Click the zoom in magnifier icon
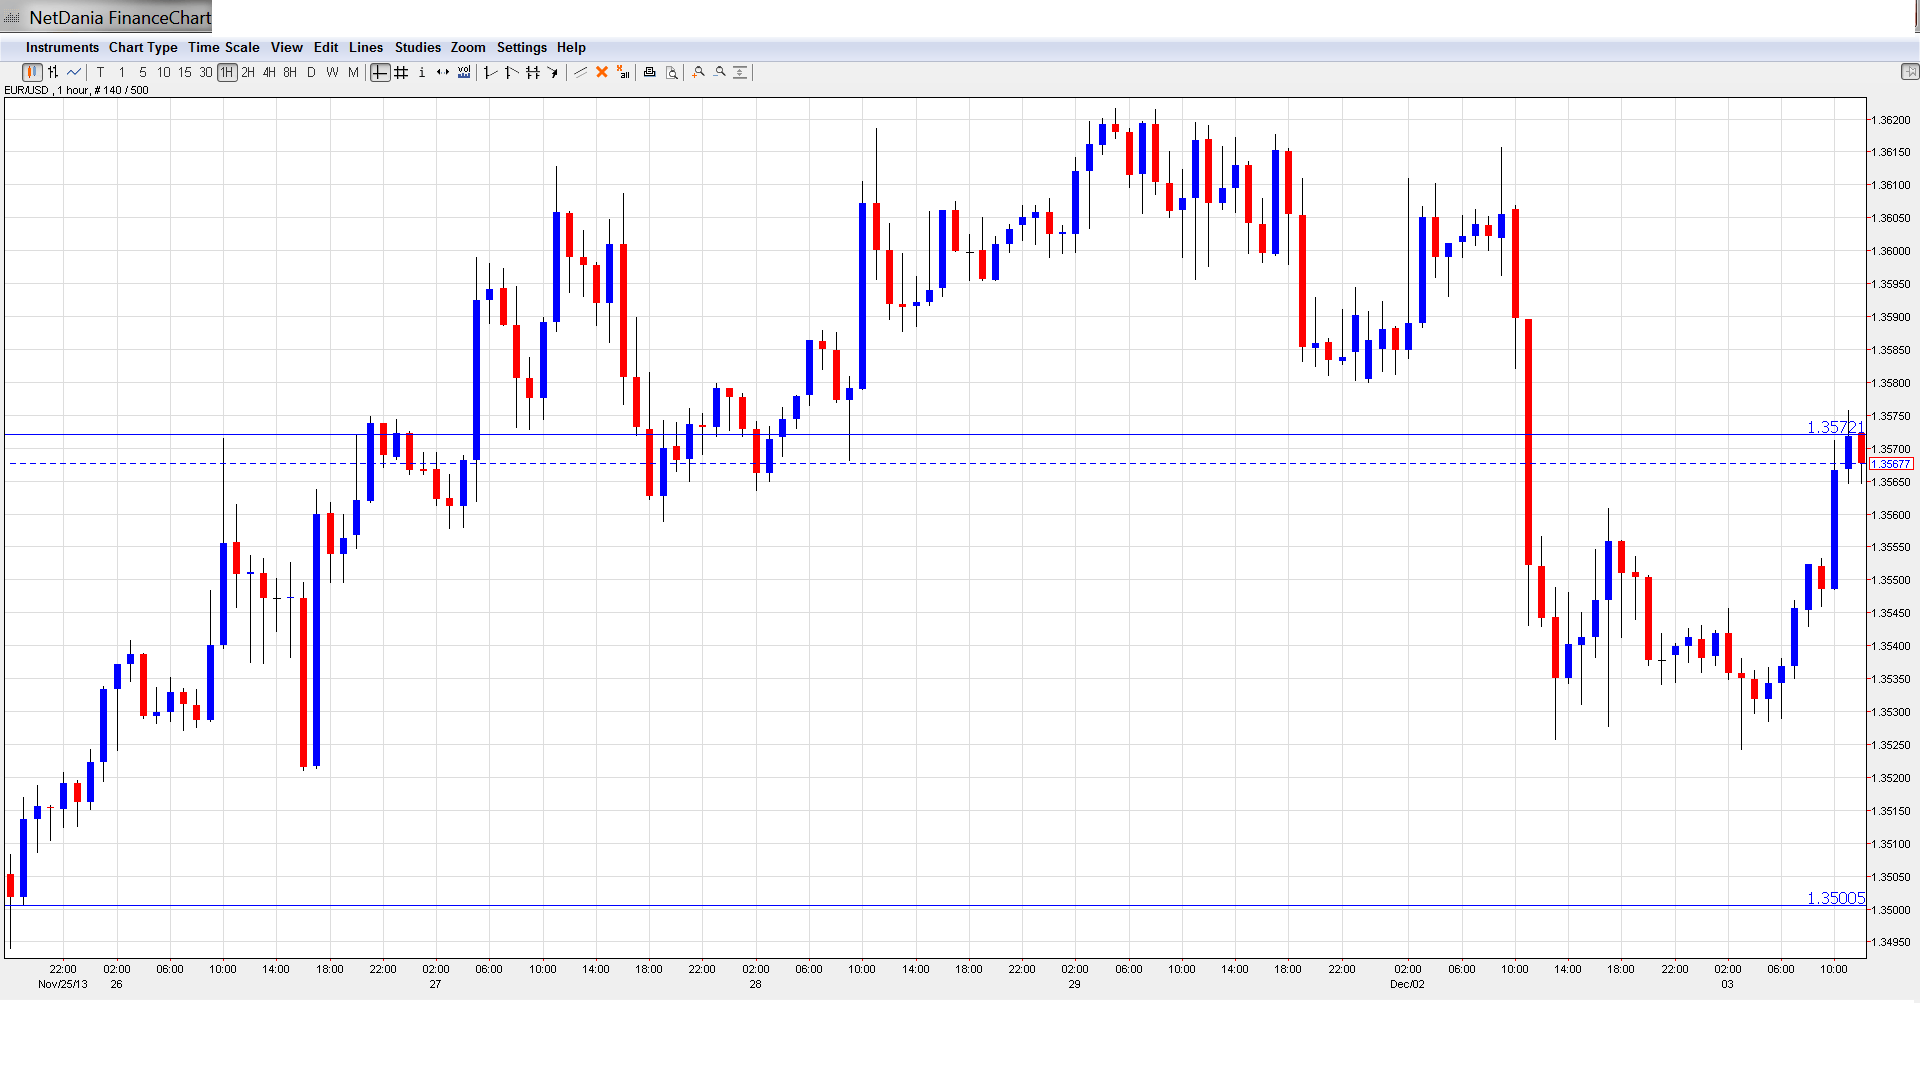The height and width of the screenshot is (1080, 1920). (x=699, y=72)
